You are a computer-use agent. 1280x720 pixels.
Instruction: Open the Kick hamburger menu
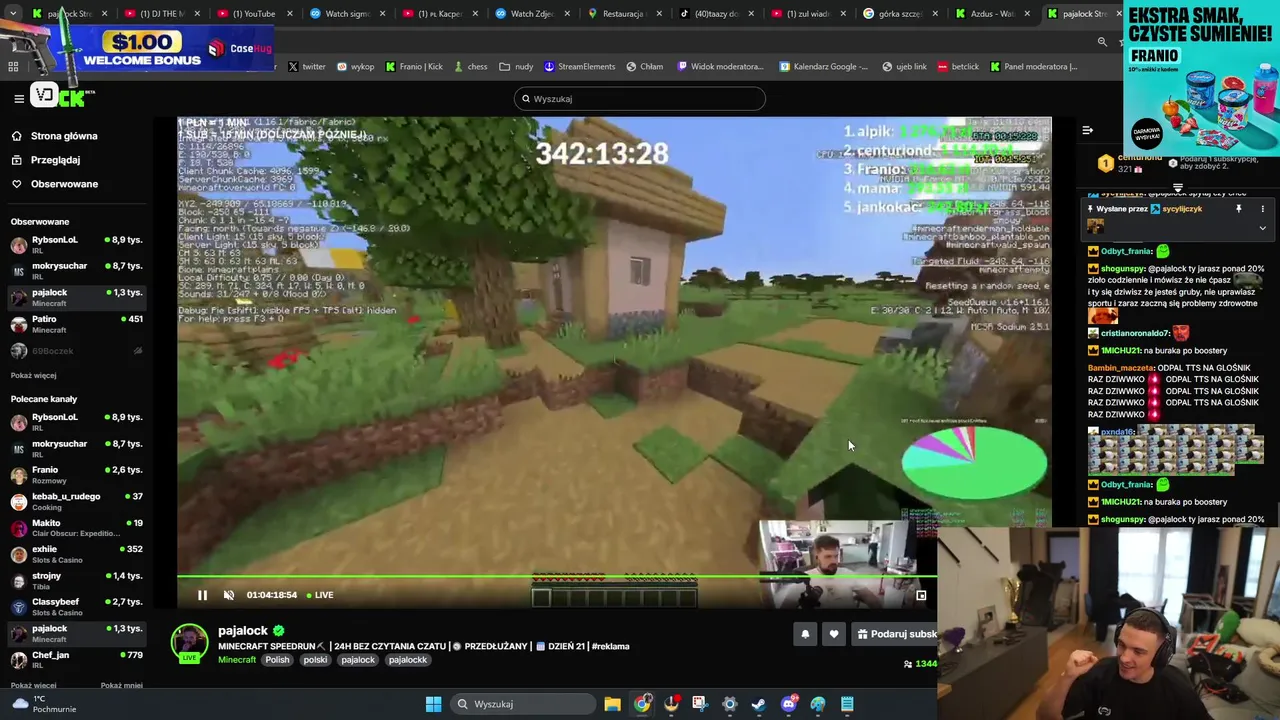coord(18,98)
